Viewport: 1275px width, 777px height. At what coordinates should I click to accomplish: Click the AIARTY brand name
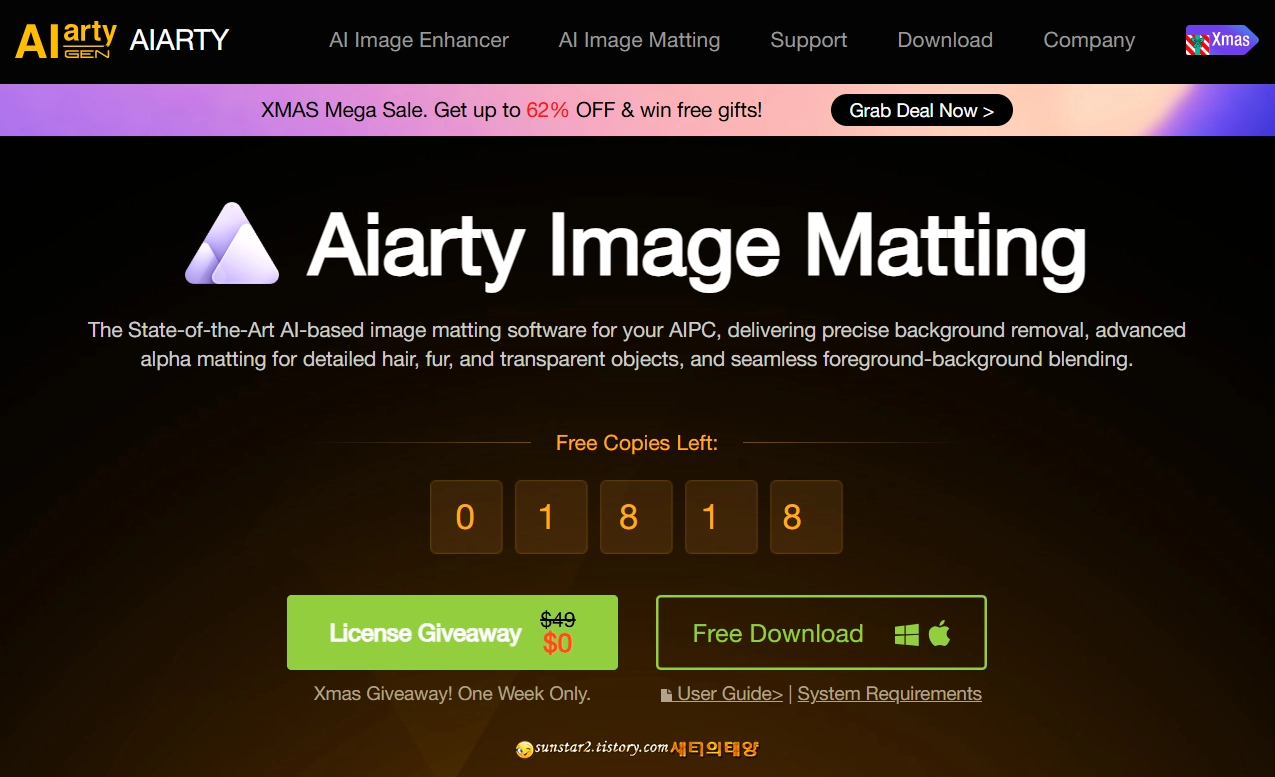[x=180, y=40]
